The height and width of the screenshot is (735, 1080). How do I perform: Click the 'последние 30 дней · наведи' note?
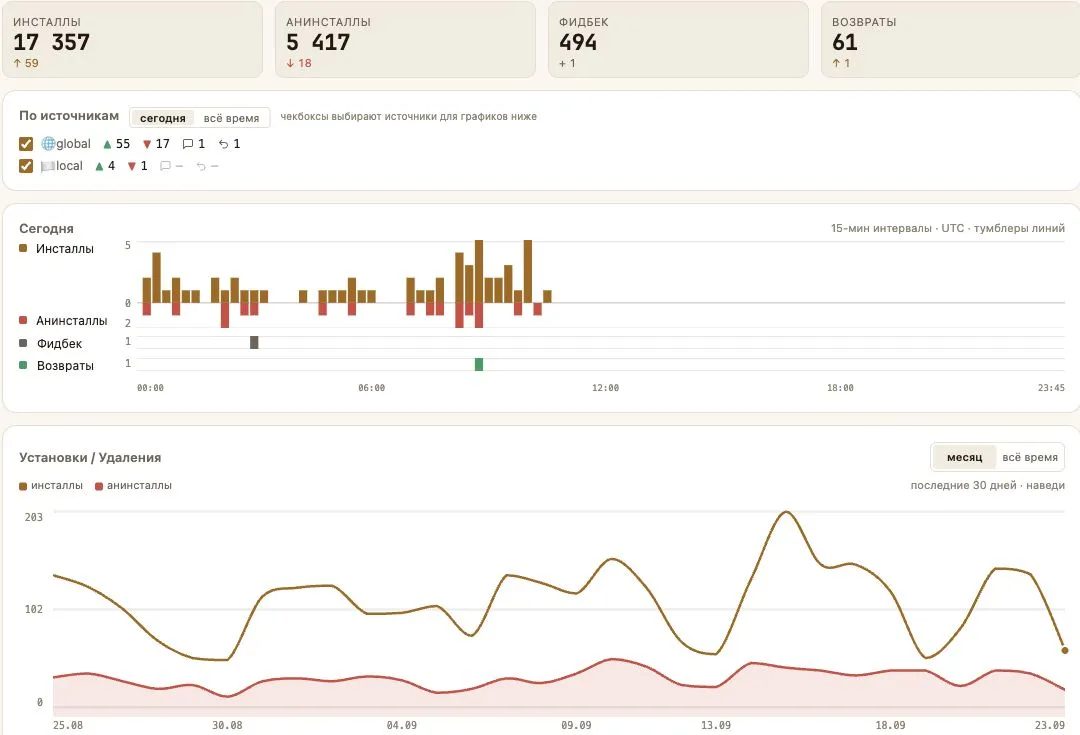pyautogui.click(x=988, y=485)
